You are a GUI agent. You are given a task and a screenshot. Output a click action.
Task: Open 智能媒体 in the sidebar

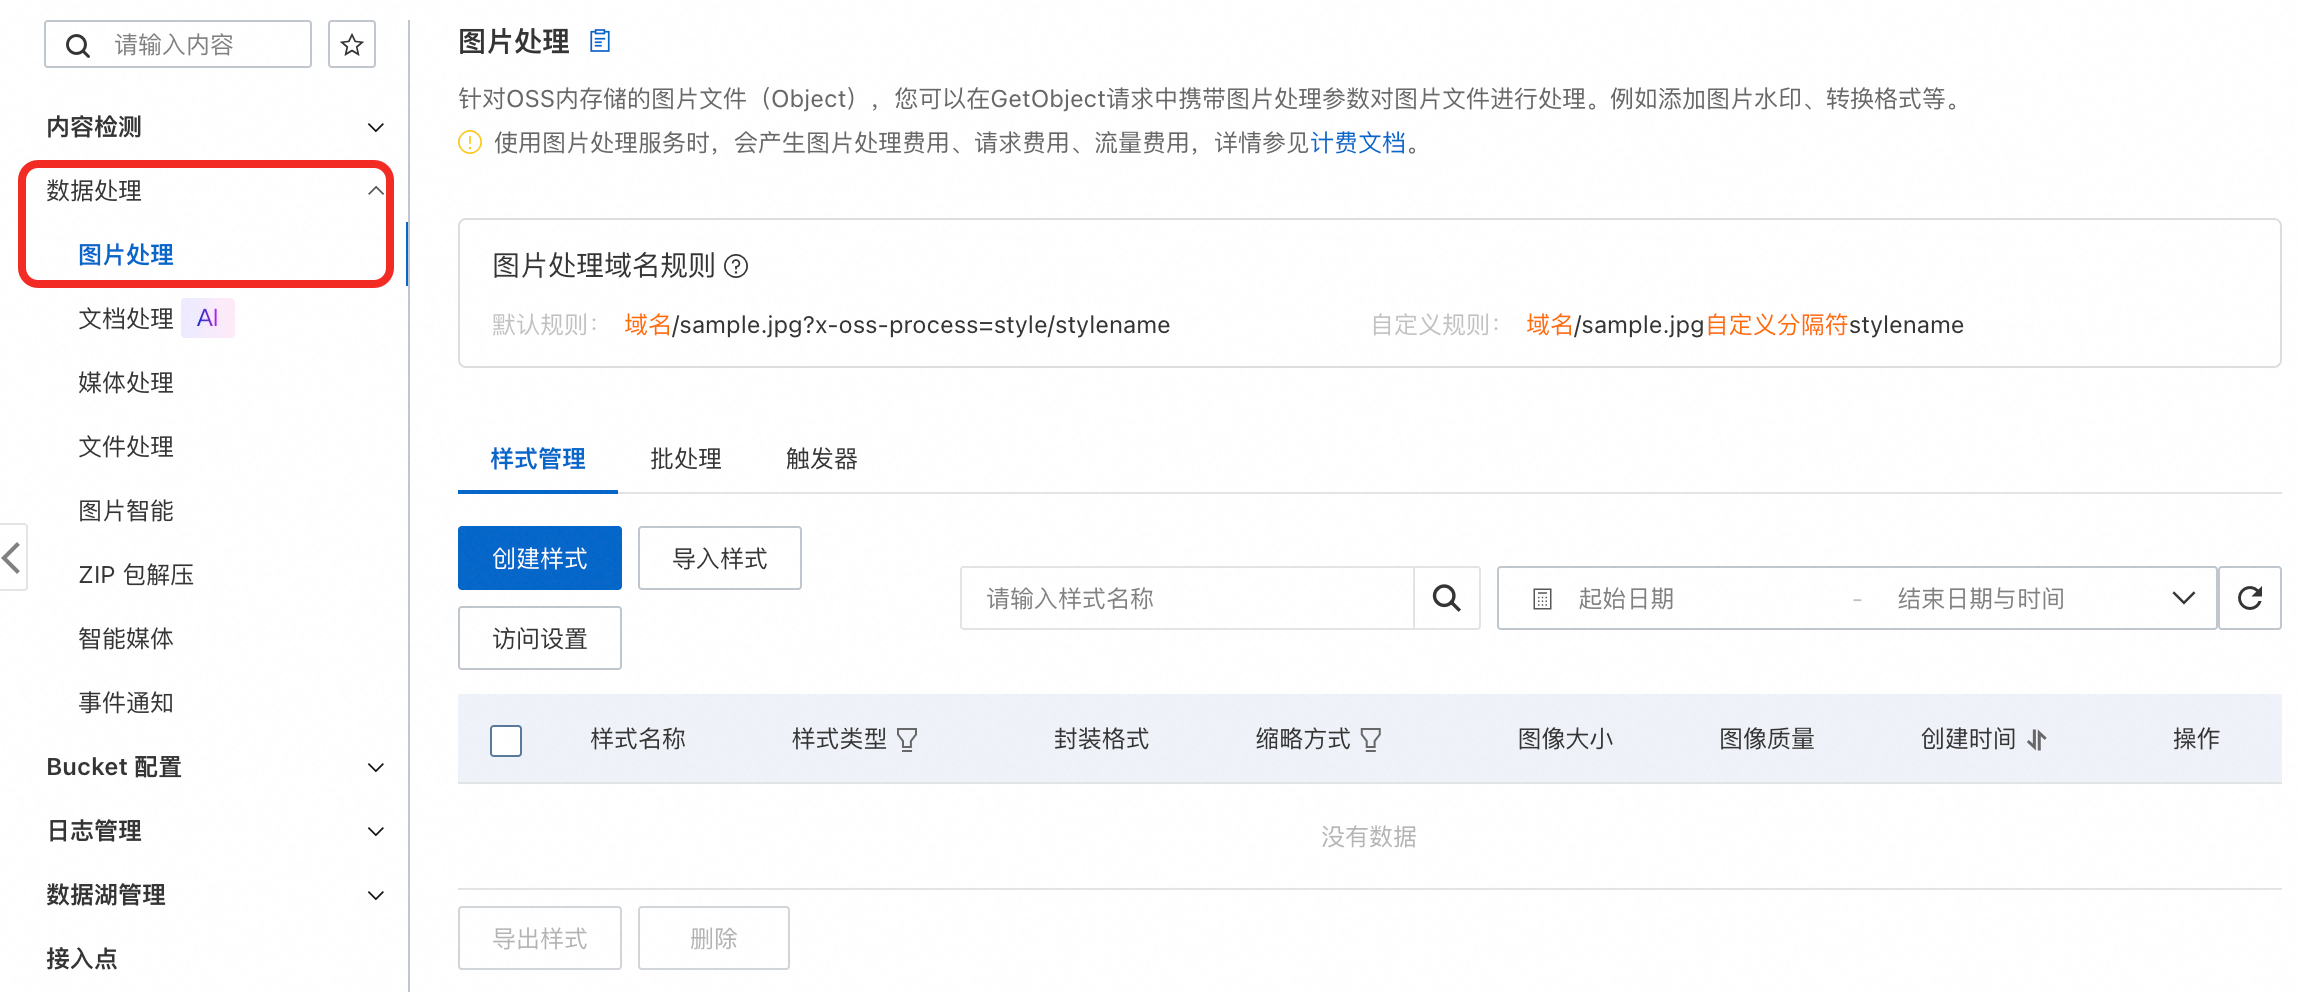[126, 639]
